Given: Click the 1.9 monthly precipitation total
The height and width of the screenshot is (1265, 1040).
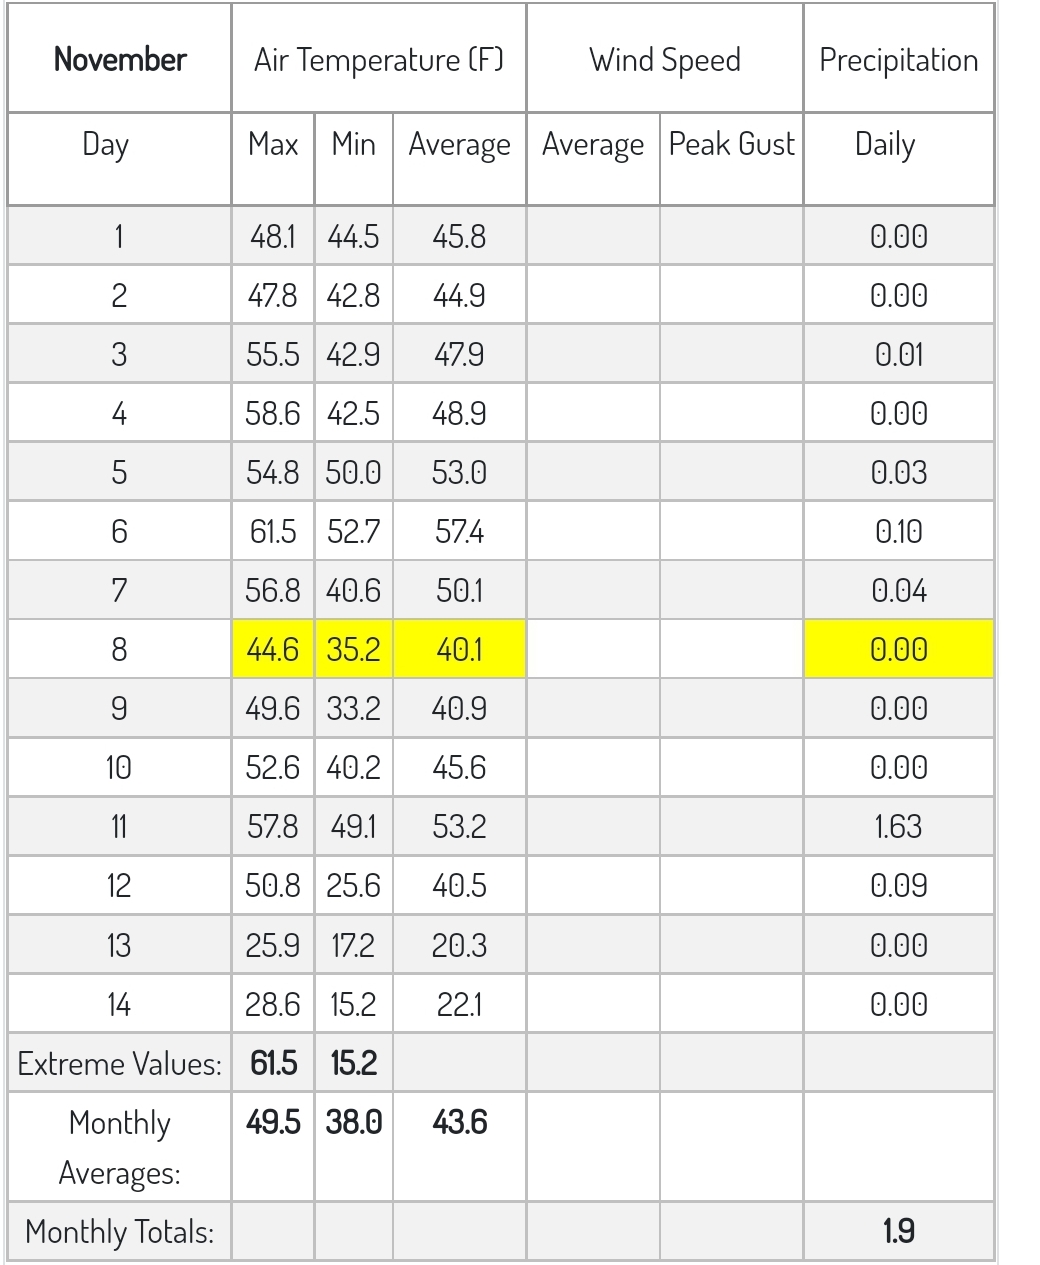Looking at the screenshot, I should (x=899, y=1231).
